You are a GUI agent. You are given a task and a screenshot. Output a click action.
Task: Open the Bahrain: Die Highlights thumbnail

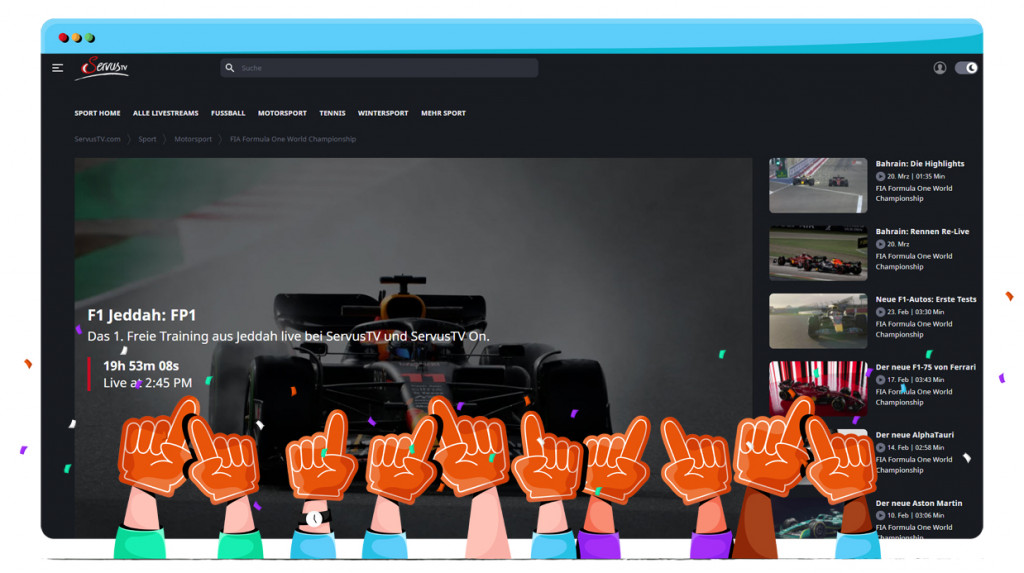[x=818, y=186]
